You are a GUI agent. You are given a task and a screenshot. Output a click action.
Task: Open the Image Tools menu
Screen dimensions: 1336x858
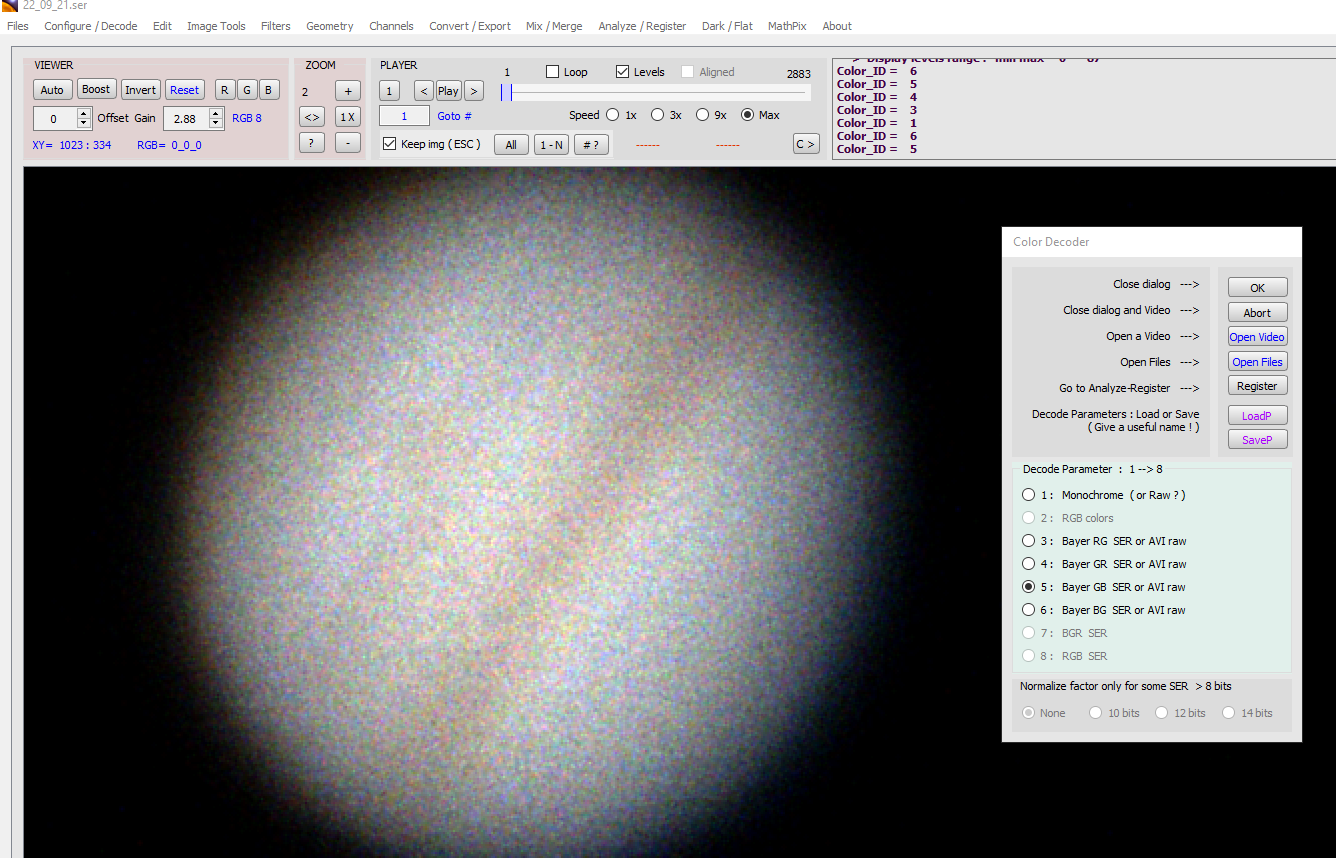click(216, 26)
